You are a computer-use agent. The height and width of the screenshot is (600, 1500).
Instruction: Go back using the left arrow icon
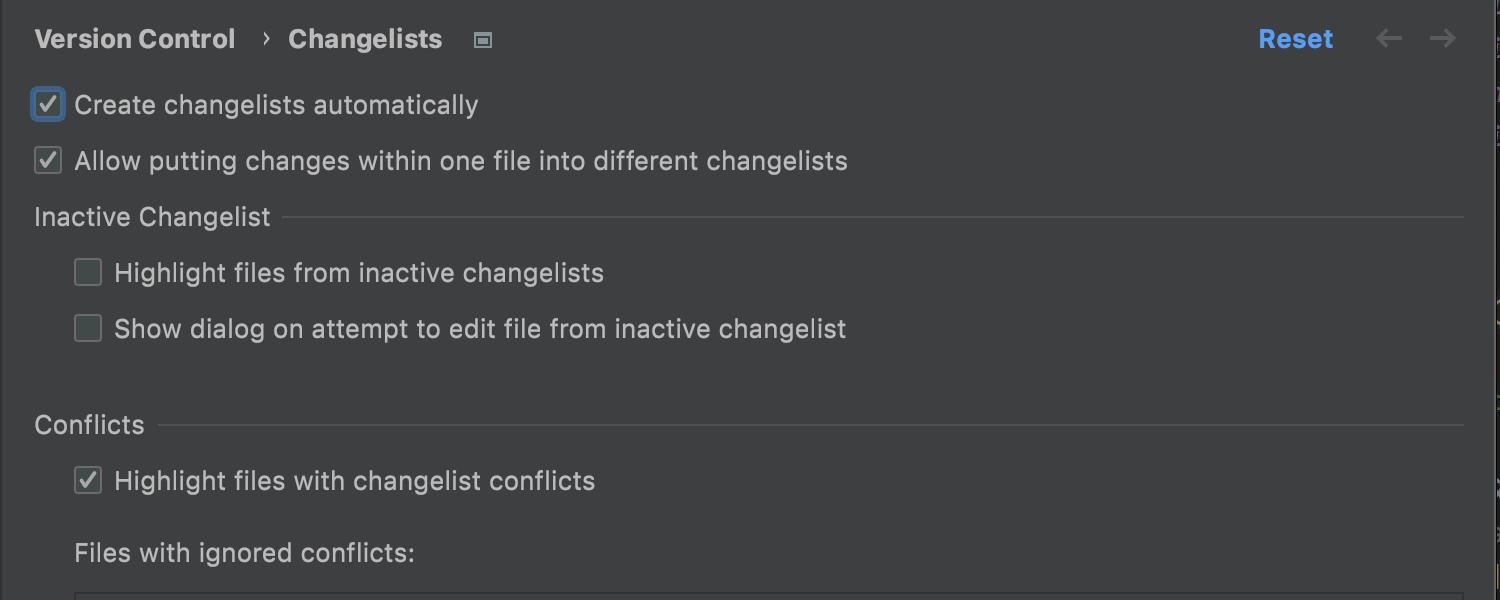1389,39
